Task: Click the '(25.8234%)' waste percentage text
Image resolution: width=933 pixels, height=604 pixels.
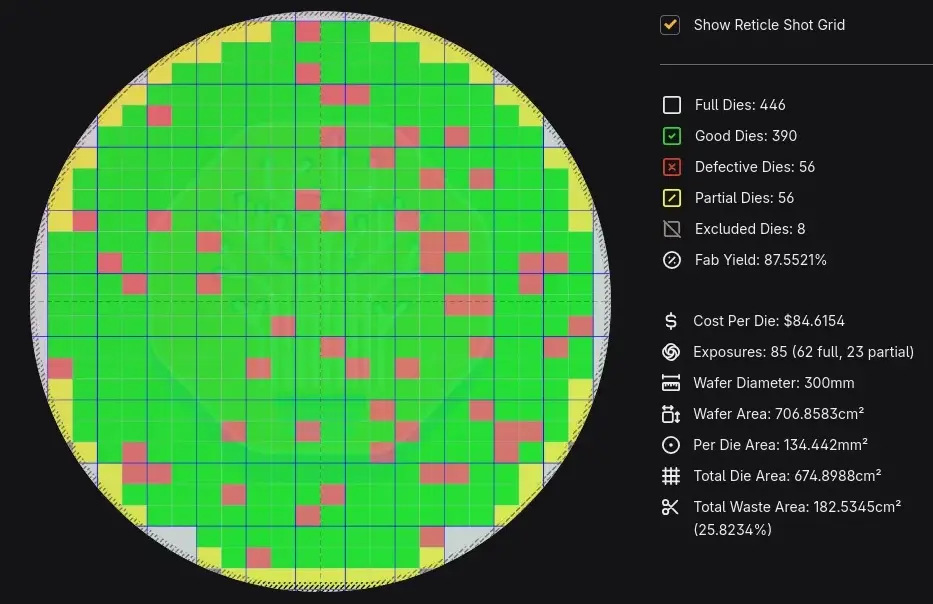Action: (x=732, y=530)
